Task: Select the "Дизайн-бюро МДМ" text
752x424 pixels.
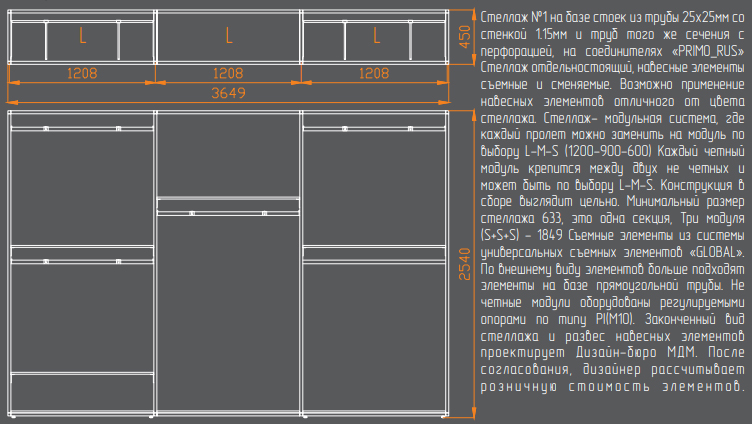Action: (628, 351)
